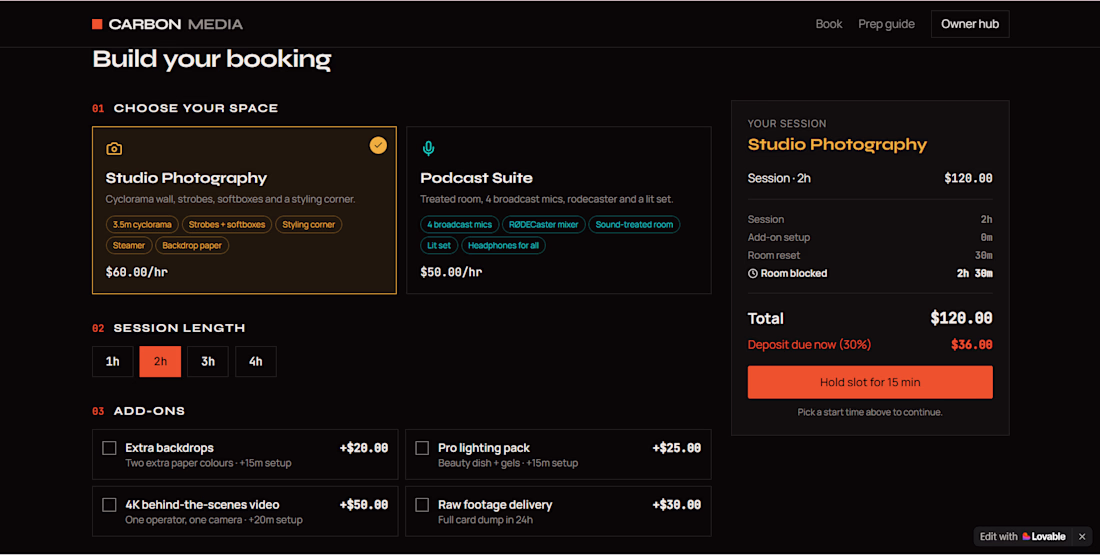Viewport: 1100px width, 555px height.
Task: Click the Strobes + softboxes tag
Action: [227, 225]
